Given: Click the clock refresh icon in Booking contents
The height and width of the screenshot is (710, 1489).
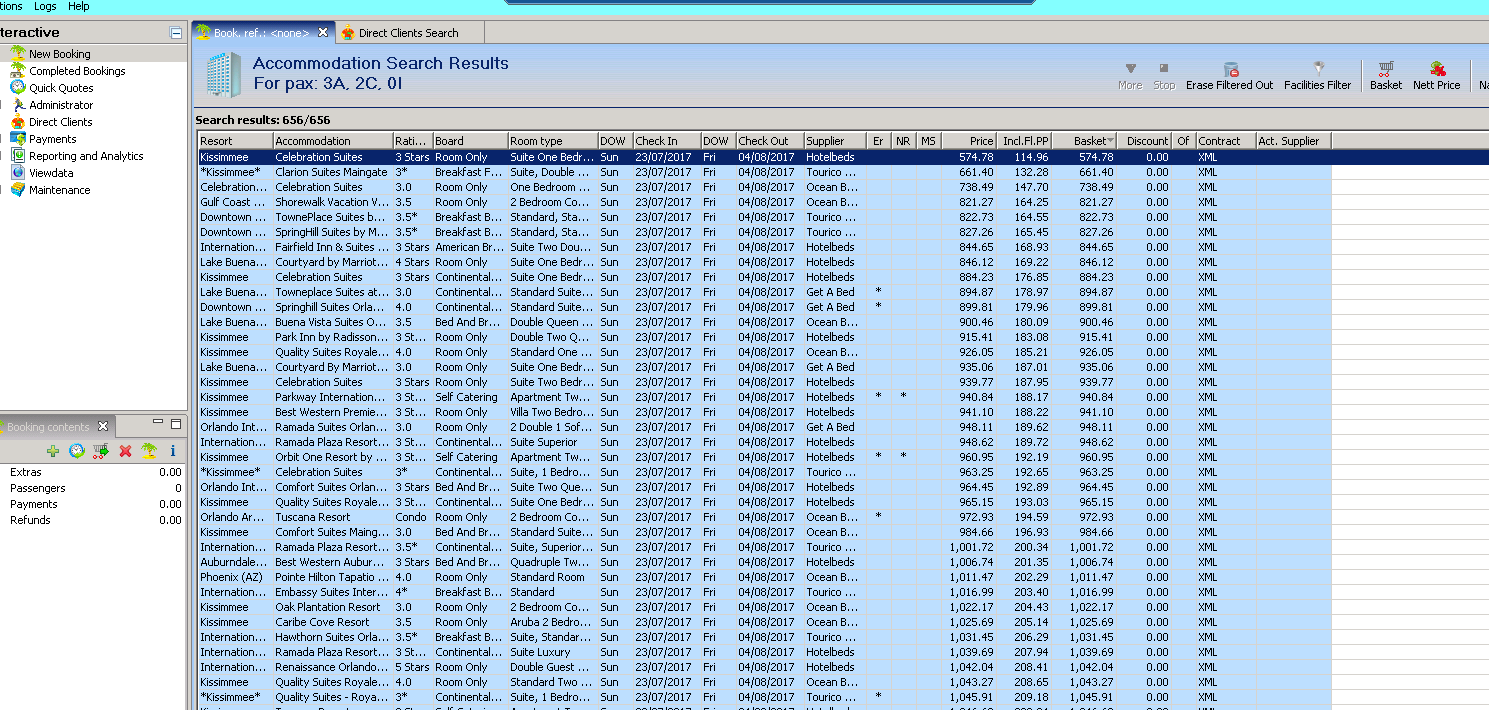Looking at the screenshot, I should pos(77,451).
